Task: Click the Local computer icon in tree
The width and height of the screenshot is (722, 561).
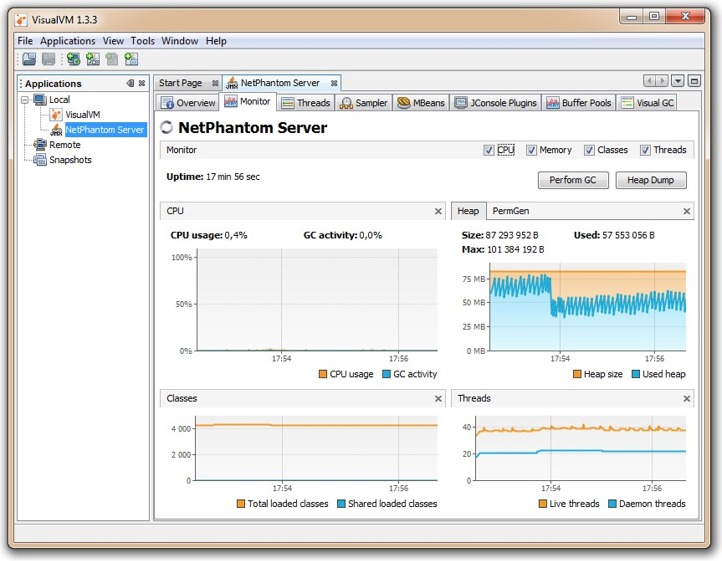Action: pos(40,99)
